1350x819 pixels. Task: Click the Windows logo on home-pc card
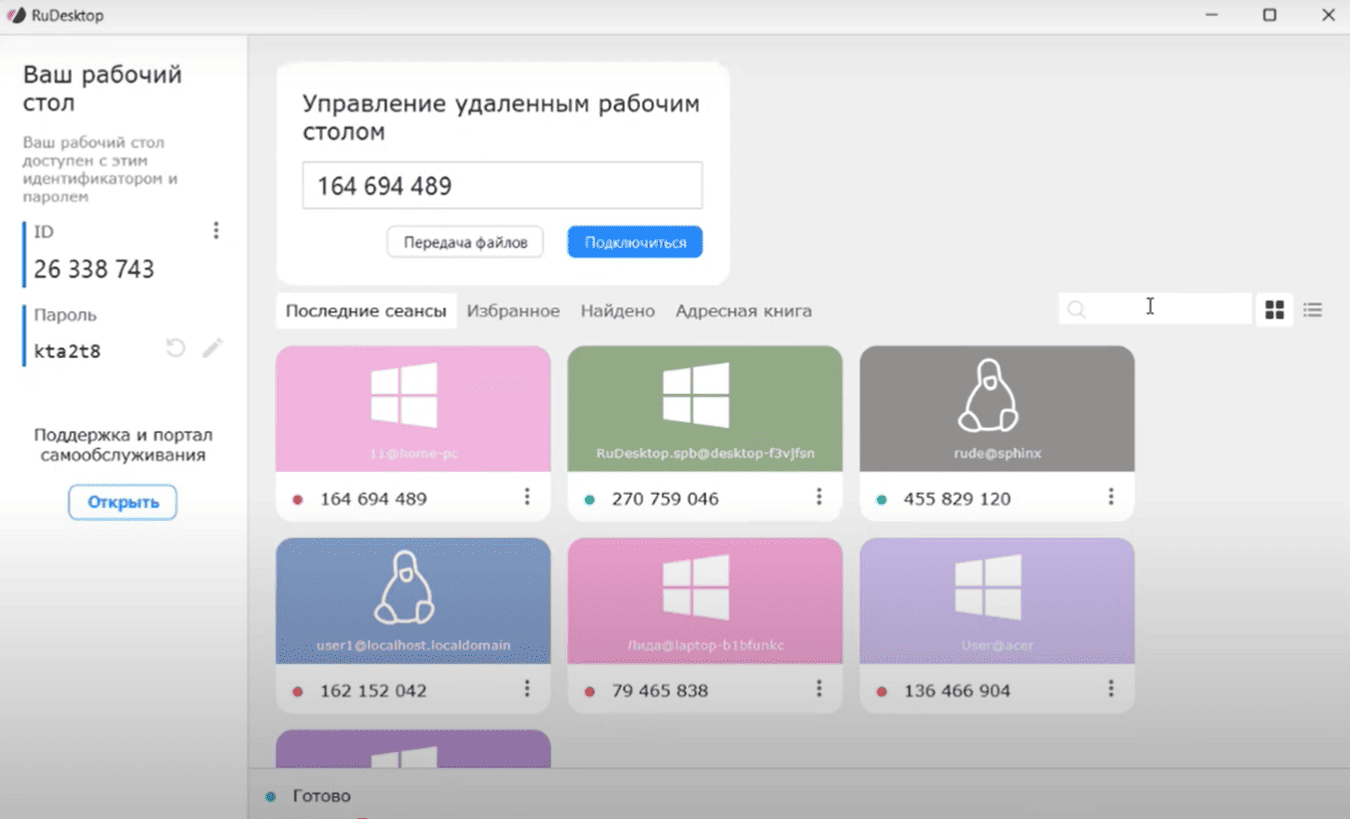(404, 396)
